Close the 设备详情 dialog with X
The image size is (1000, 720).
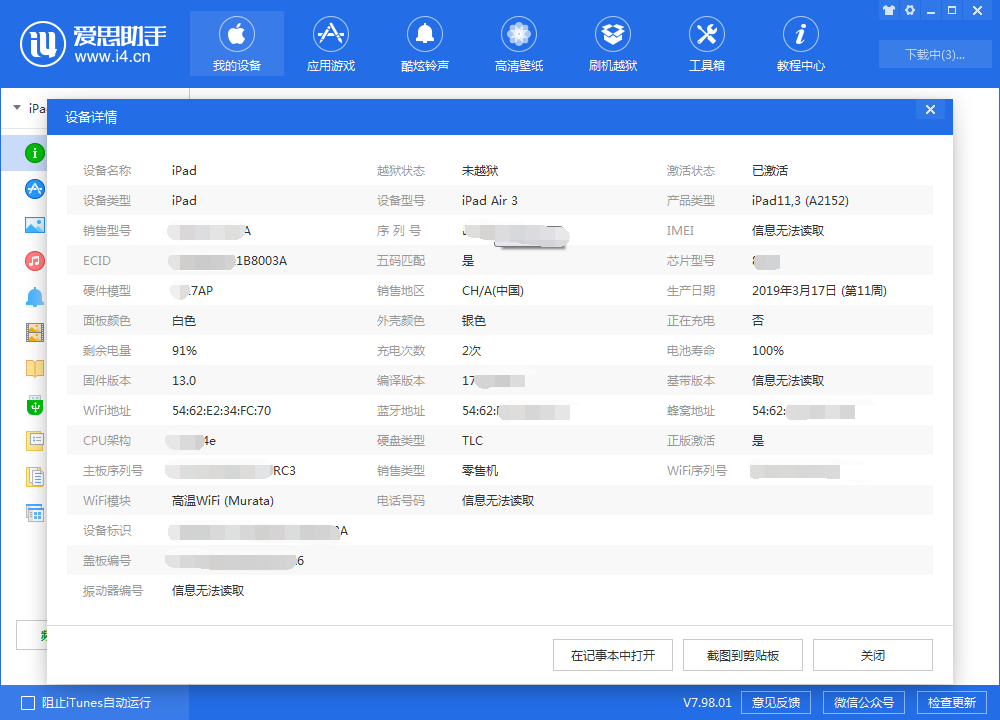coord(930,110)
